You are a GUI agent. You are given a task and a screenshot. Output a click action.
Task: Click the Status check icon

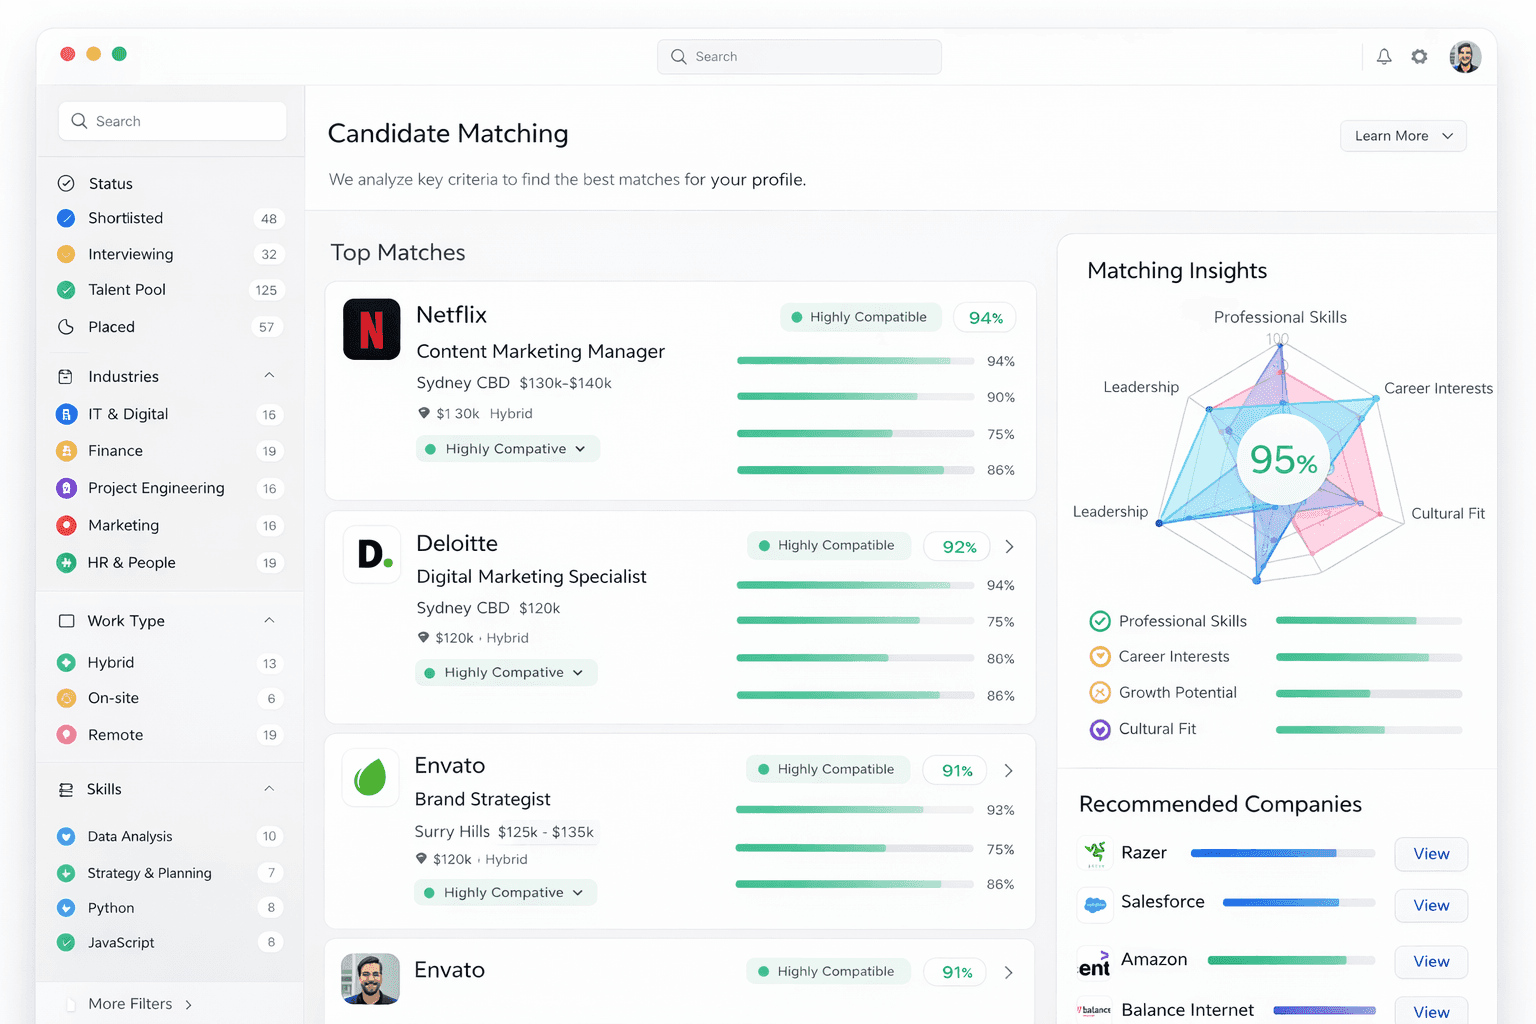click(66, 183)
